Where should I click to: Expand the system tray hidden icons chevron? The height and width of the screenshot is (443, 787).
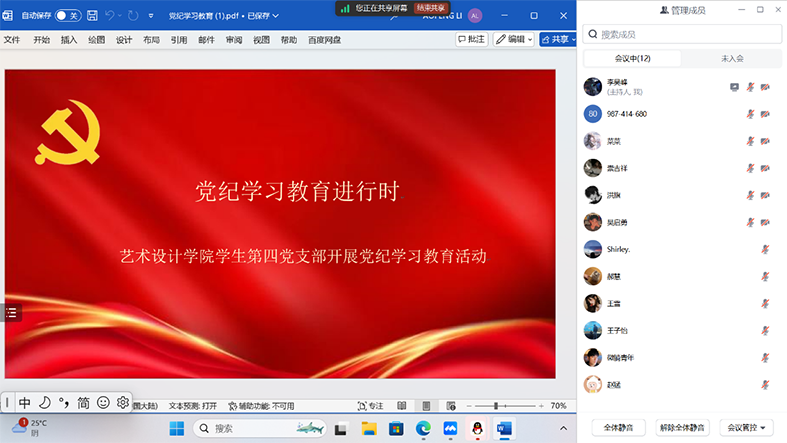click(563, 428)
